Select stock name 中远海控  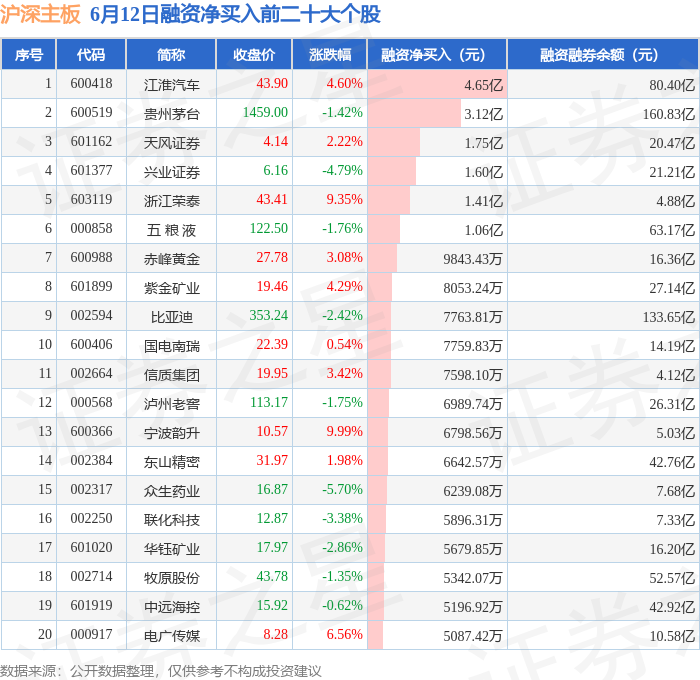tap(171, 607)
